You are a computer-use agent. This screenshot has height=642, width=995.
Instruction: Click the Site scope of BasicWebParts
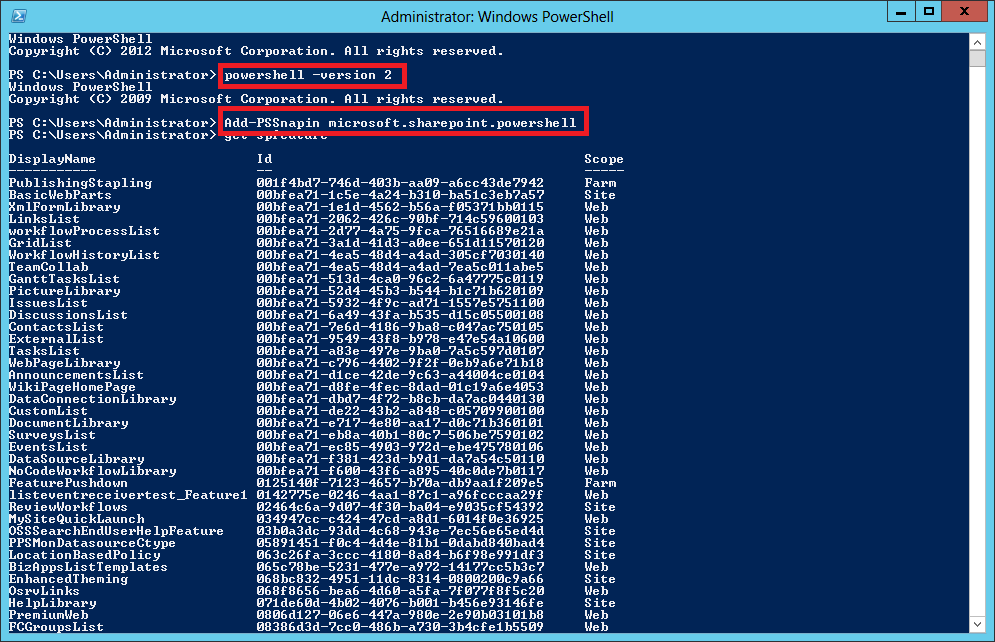tap(600, 195)
